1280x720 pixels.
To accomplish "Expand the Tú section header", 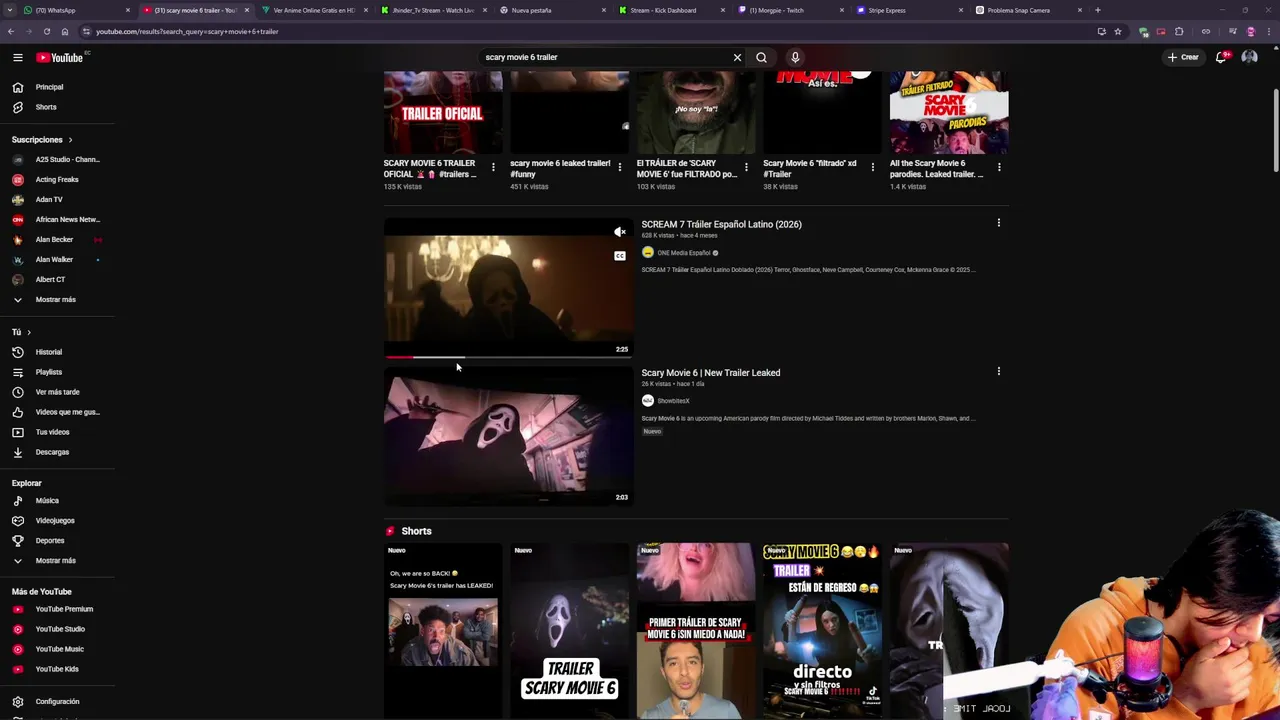I will click(21, 332).
